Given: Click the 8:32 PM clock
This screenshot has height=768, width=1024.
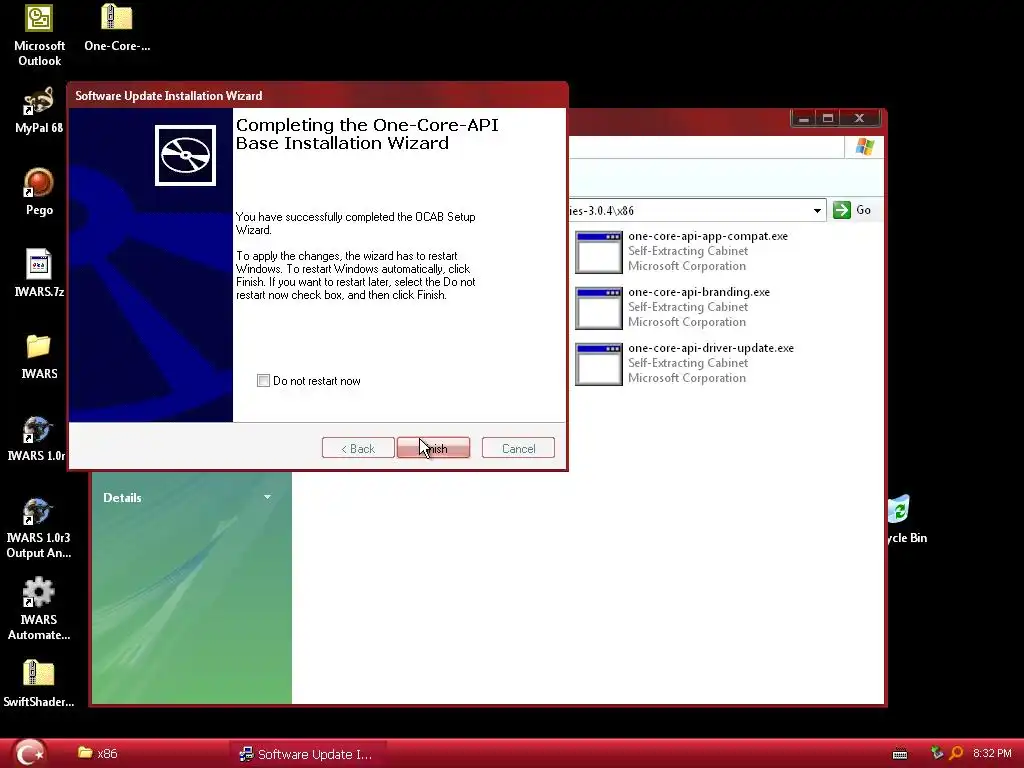Looking at the screenshot, I should coord(992,753).
